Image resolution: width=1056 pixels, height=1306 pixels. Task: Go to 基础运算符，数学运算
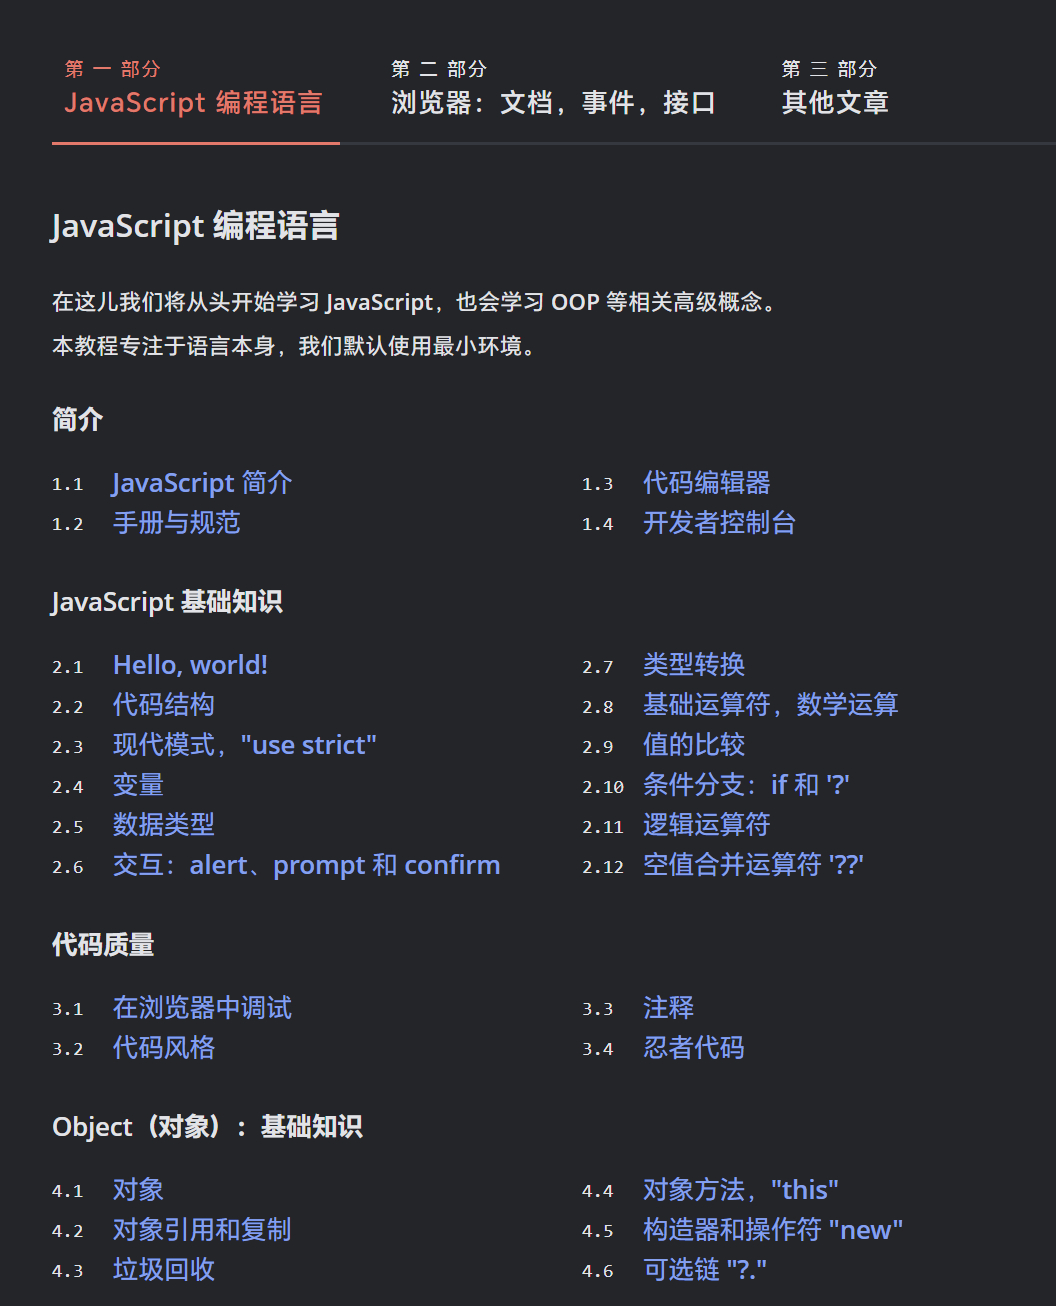point(770,705)
